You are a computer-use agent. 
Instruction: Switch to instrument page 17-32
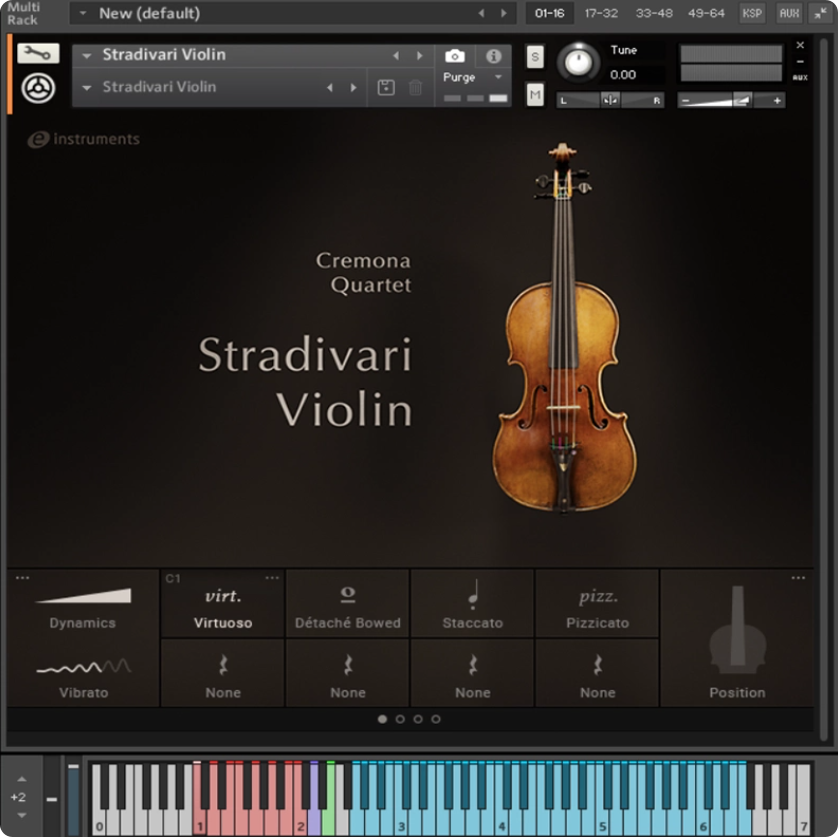601,13
